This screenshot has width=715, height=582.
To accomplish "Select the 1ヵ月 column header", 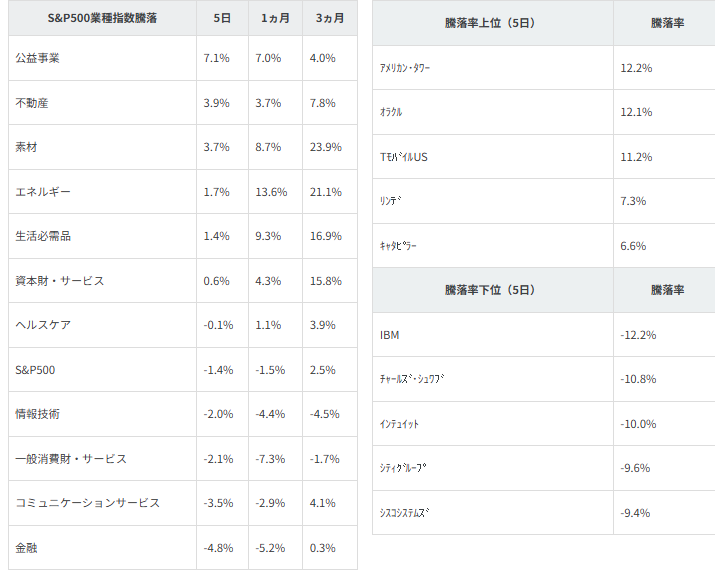I will pyautogui.click(x=275, y=19).
